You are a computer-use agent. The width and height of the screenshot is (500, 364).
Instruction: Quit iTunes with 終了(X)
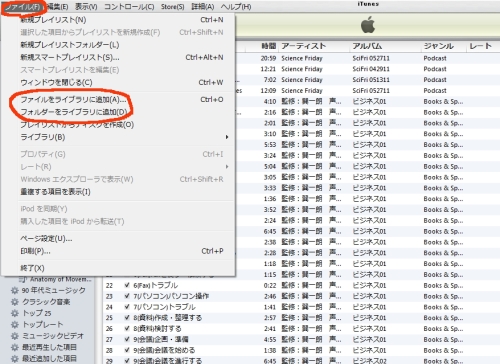click(x=122, y=268)
